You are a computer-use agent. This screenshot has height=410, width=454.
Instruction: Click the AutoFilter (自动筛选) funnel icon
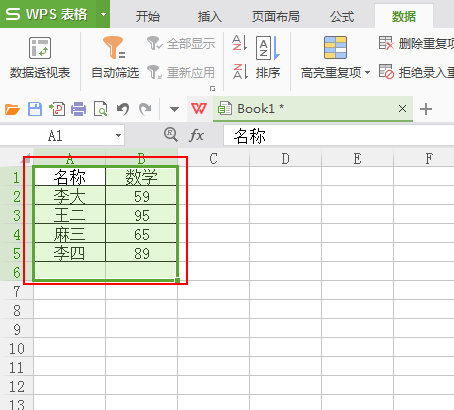pyautogui.click(x=114, y=47)
